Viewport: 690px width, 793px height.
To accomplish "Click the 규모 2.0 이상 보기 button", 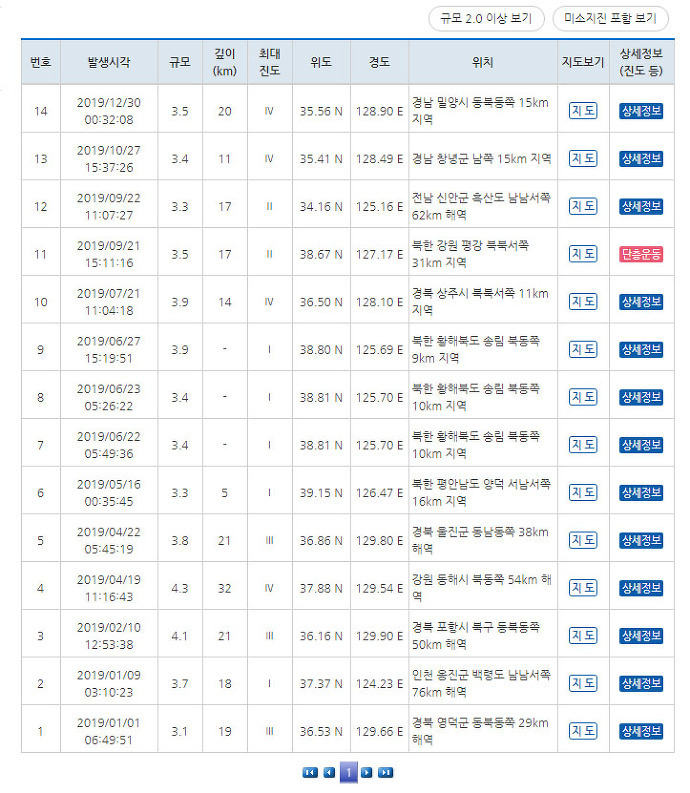I will (x=486, y=19).
